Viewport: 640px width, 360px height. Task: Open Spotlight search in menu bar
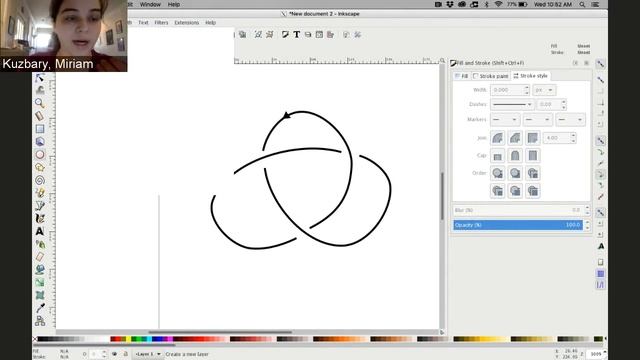582,4
